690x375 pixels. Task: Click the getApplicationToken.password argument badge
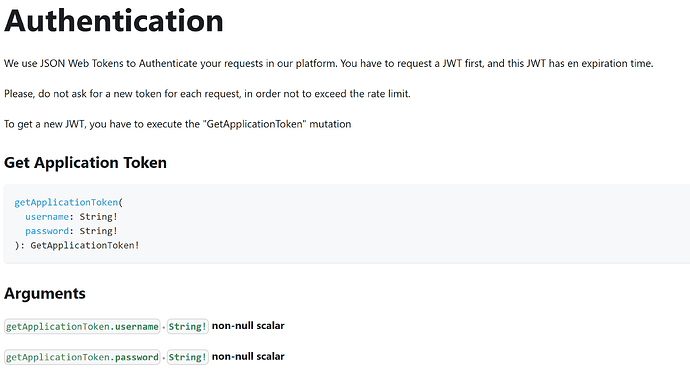[82, 357]
